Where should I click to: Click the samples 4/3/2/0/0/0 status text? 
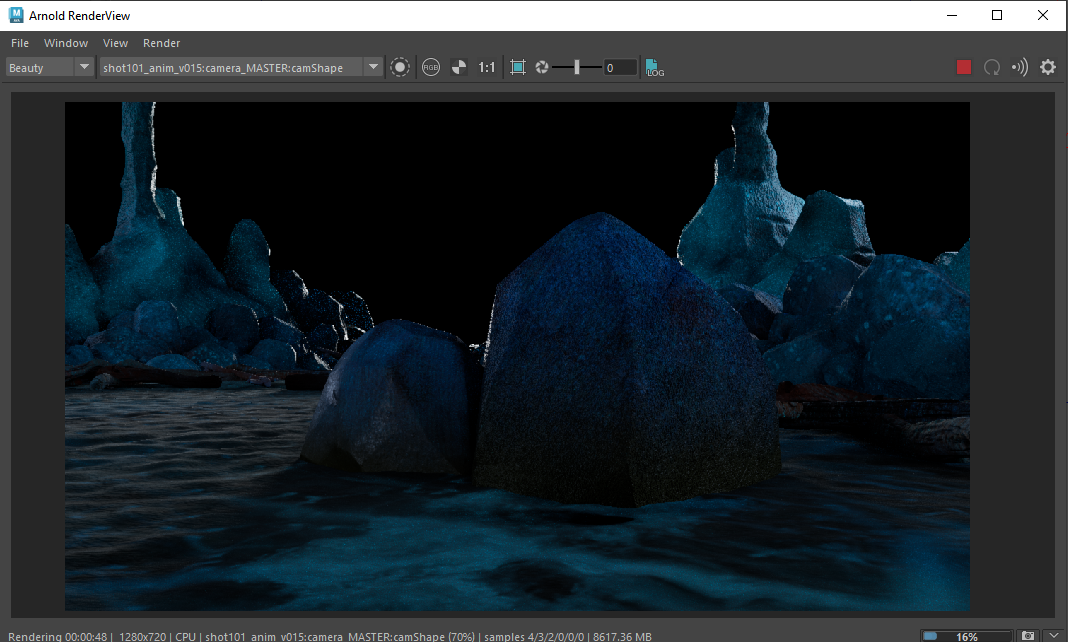click(x=534, y=637)
